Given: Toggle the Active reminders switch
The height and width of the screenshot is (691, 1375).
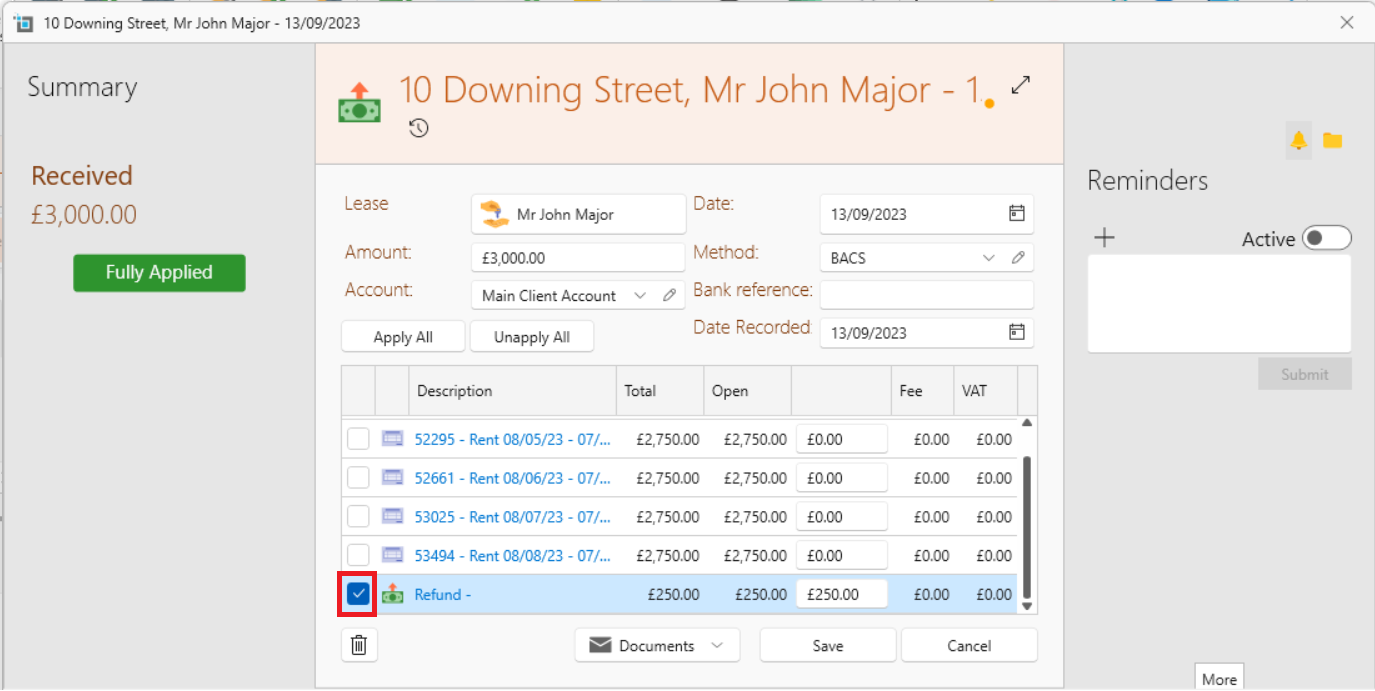Looking at the screenshot, I should coord(1327,238).
